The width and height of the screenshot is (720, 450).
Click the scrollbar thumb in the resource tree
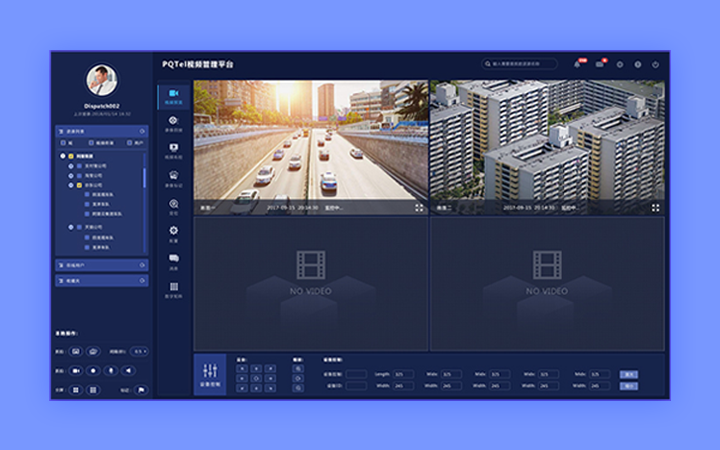pos(145,178)
